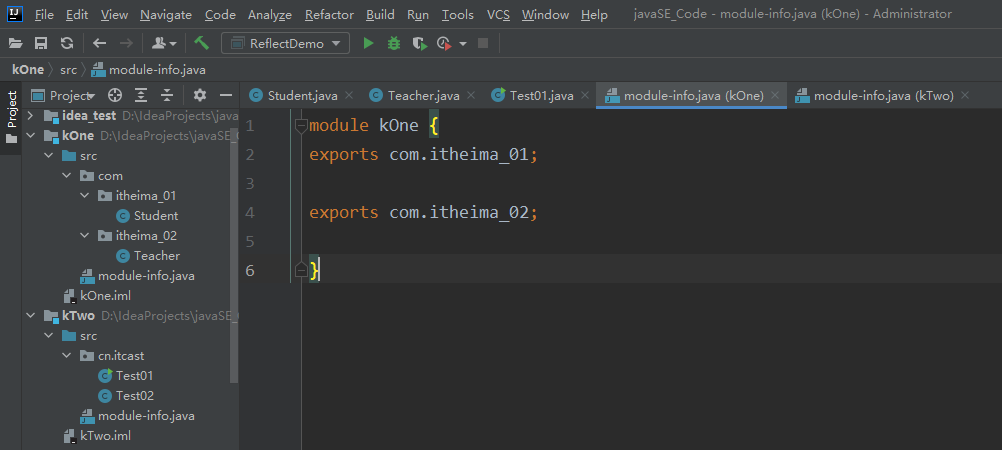The image size is (1002, 450).
Task: Click the Locate/select opened file crosshair icon
Action: 114,95
